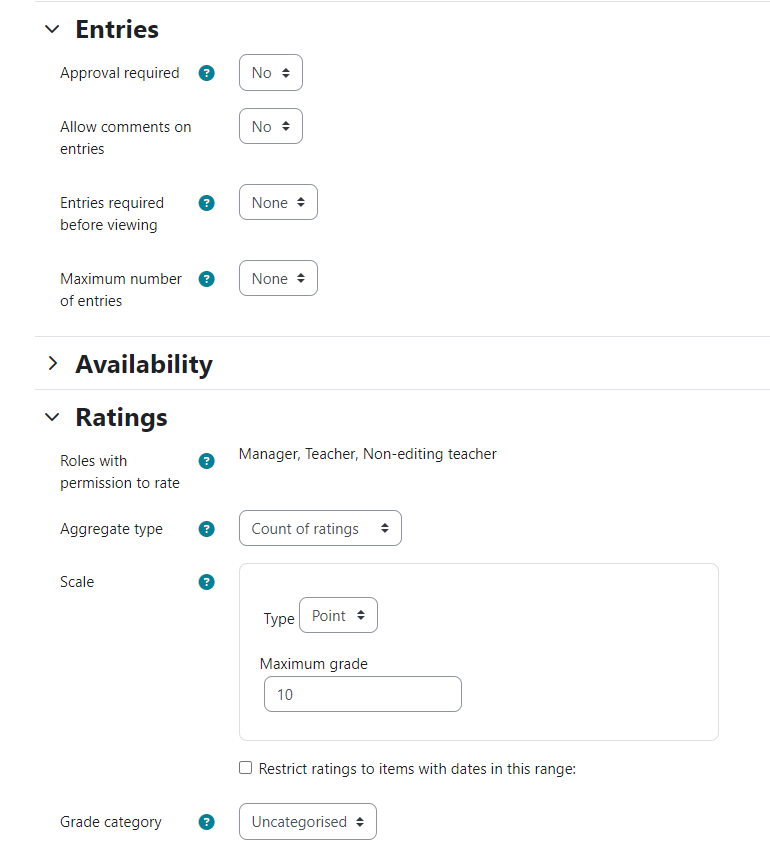
Task: Open the Grade category Uncategorised dropdown
Action: click(x=307, y=821)
